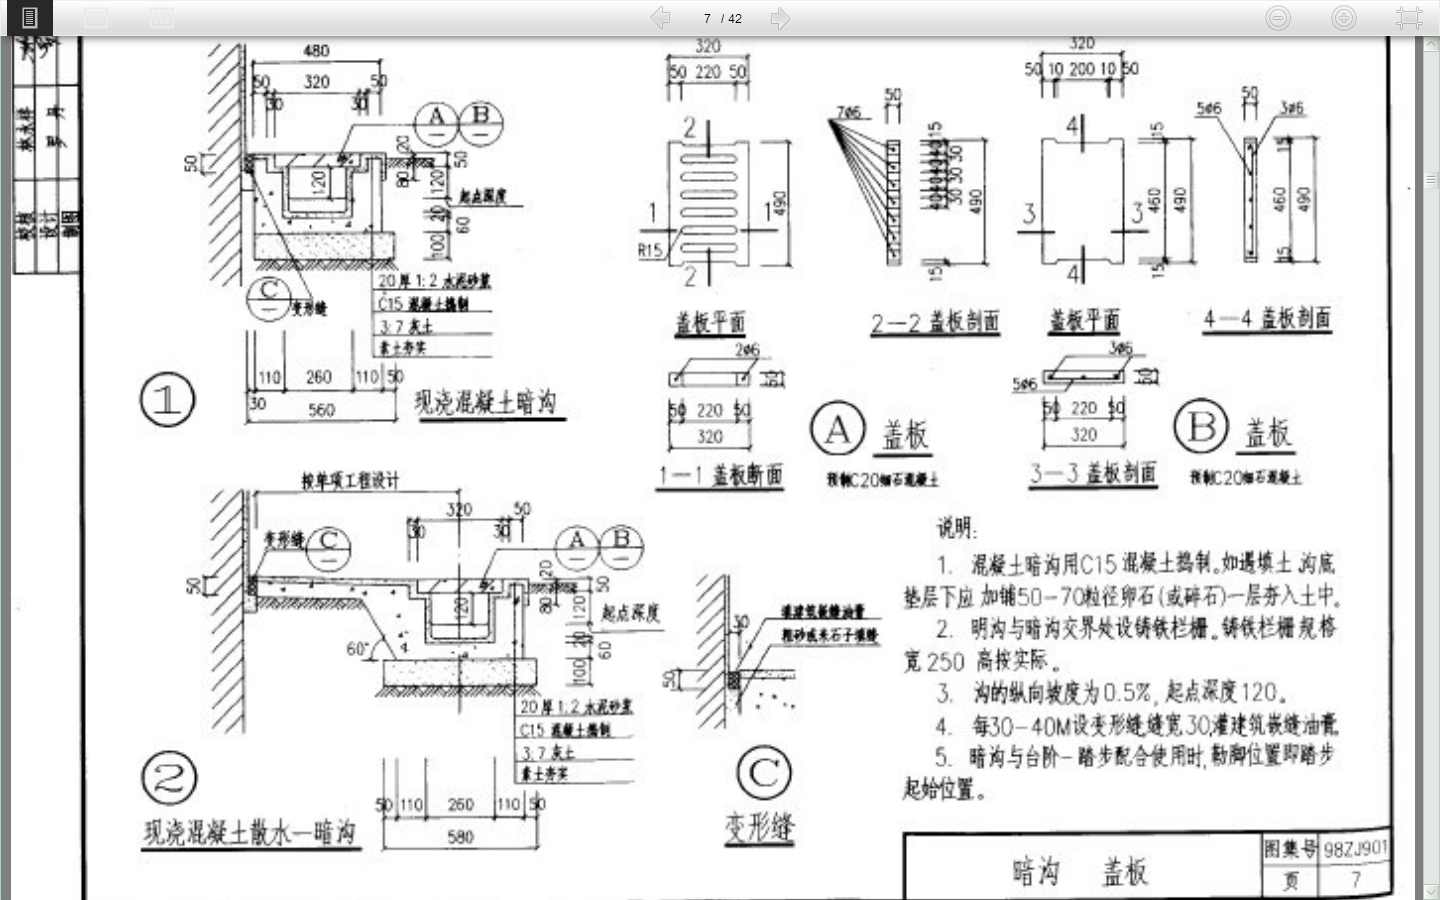Click the 图集号 cell in title block
The width and height of the screenshot is (1440, 900).
1290,849
